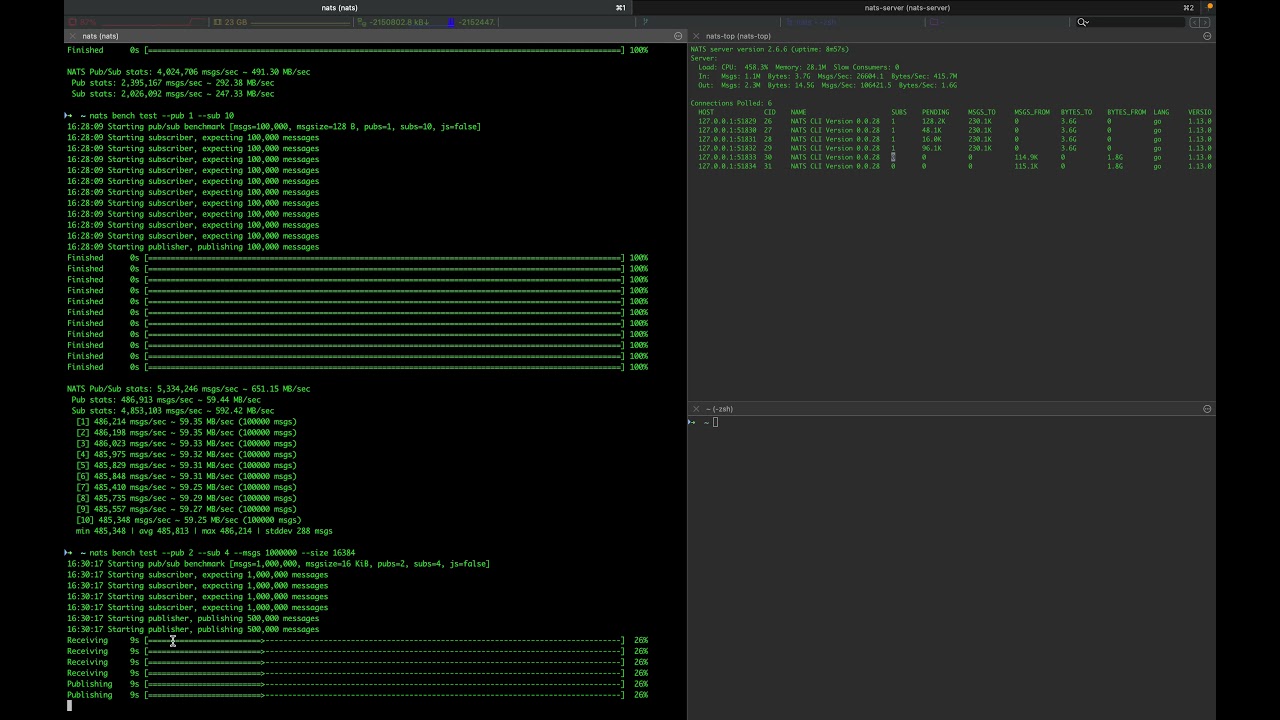Click the BYTES_FROM column header in nats-top
Viewport: 1280px width, 720px height.
click(1126, 112)
